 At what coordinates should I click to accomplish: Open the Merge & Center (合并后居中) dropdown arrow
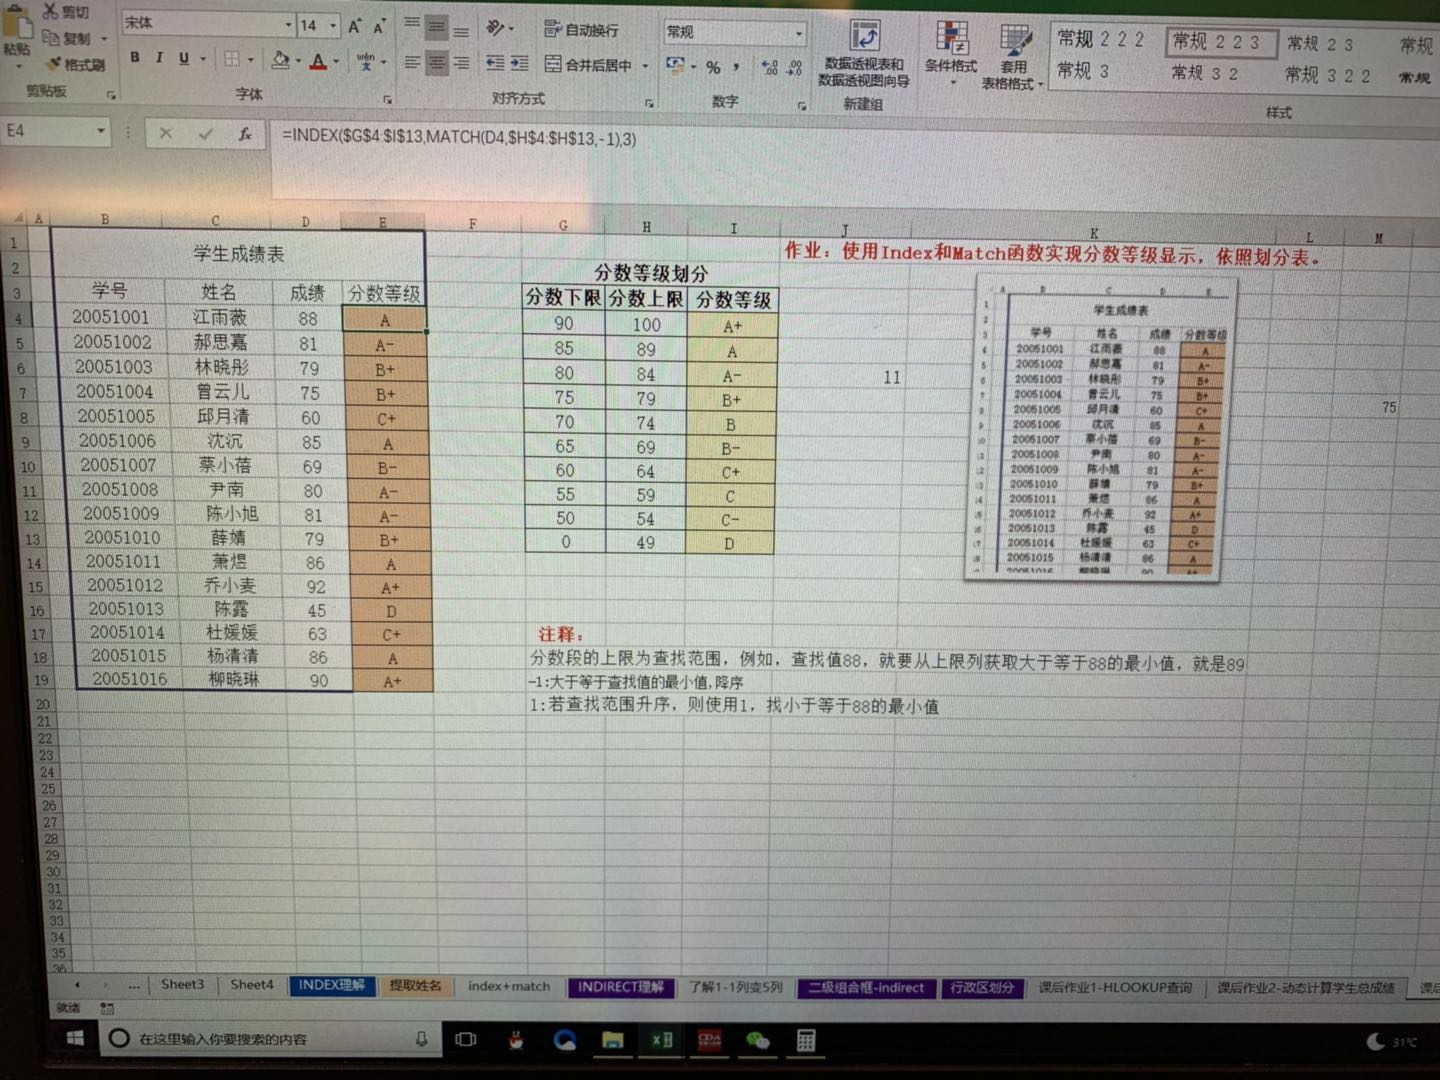(x=645, y=66)
